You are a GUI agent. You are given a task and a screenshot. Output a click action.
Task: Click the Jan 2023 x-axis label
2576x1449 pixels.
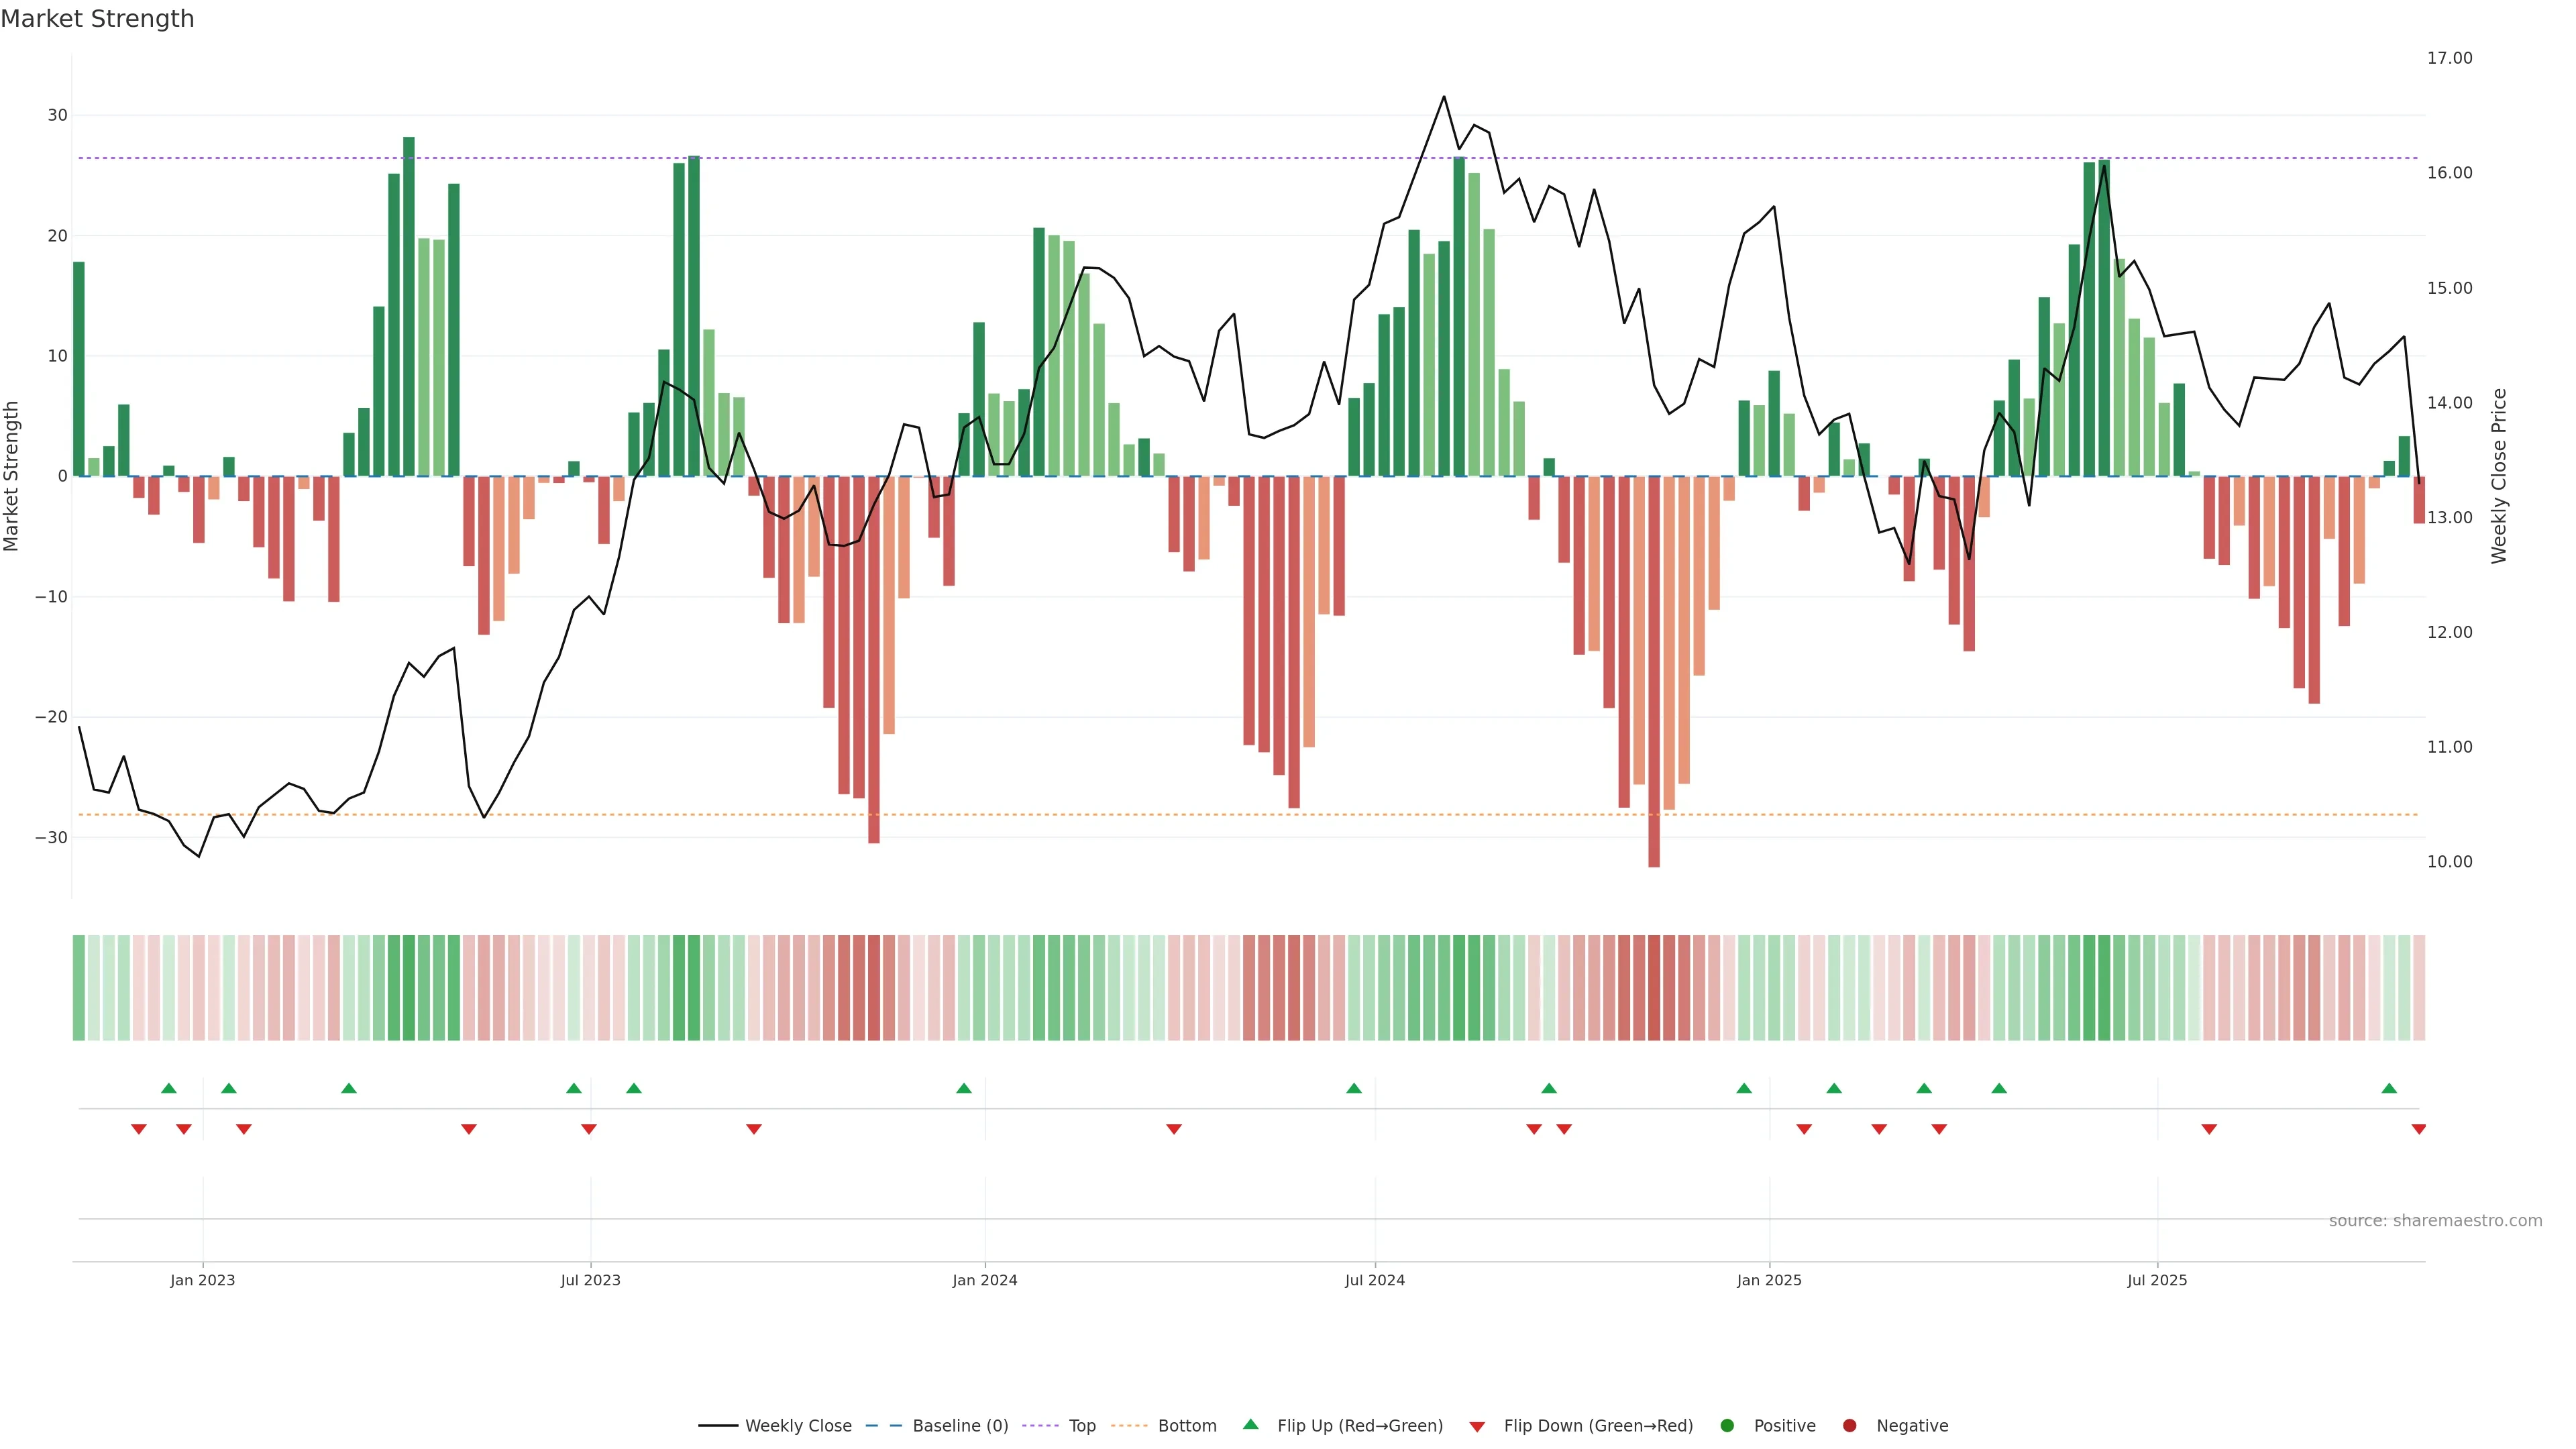click(203, 1280)
